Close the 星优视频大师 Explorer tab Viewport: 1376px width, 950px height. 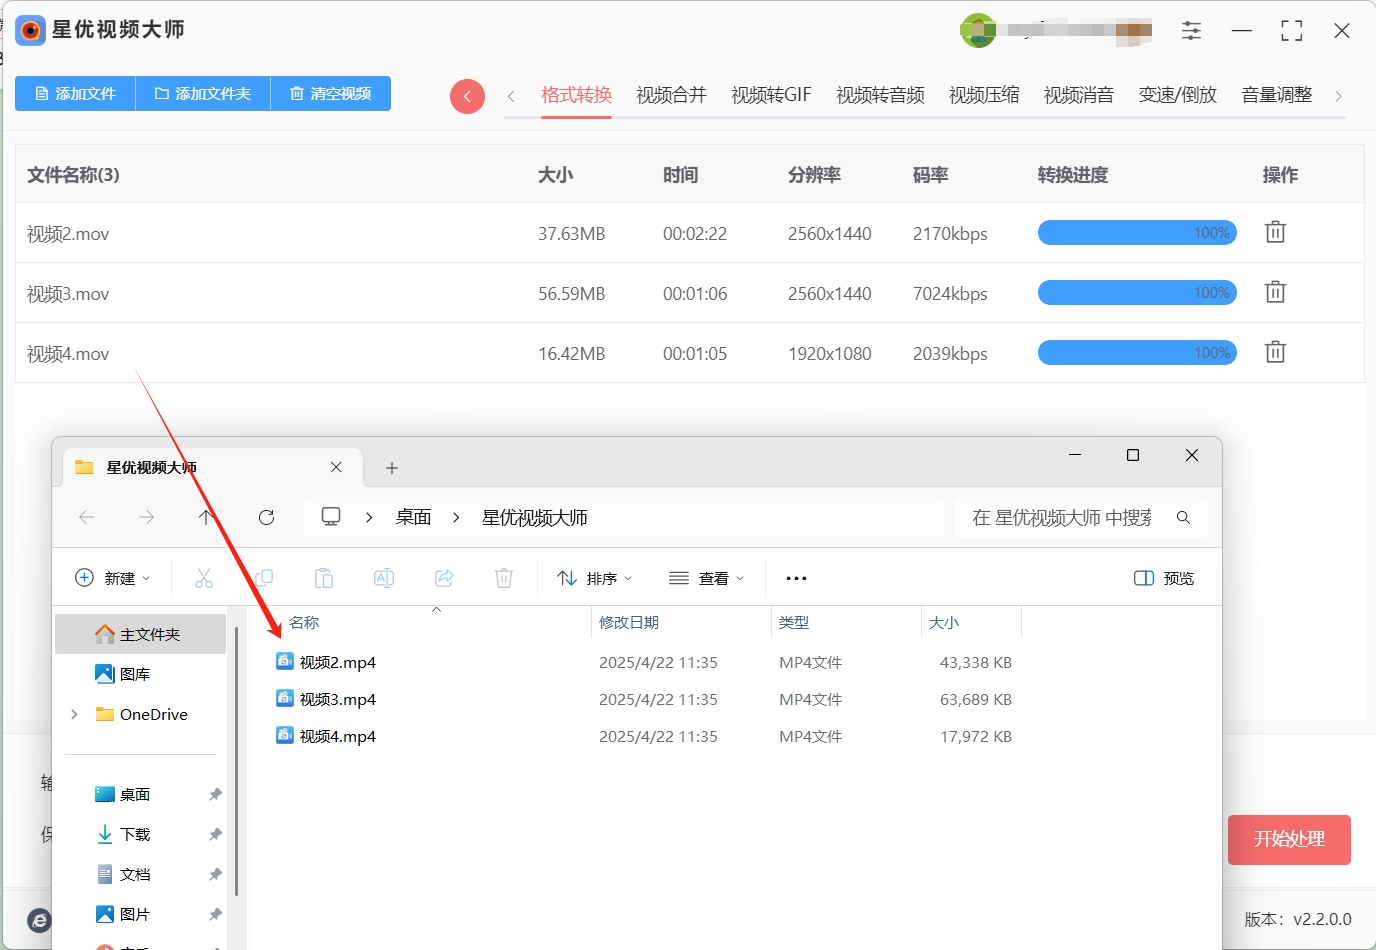(x=336, y=467)
